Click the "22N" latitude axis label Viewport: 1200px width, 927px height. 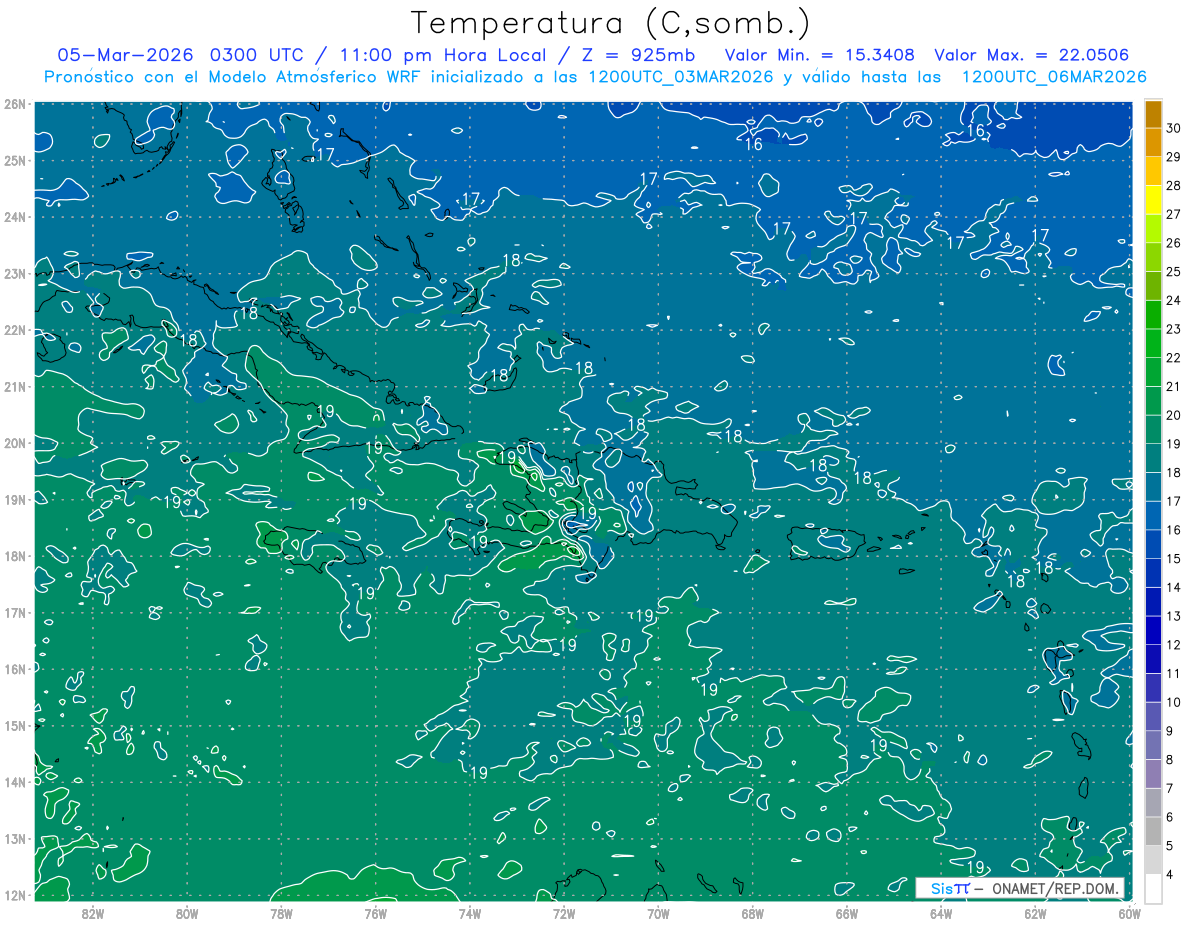15,330
